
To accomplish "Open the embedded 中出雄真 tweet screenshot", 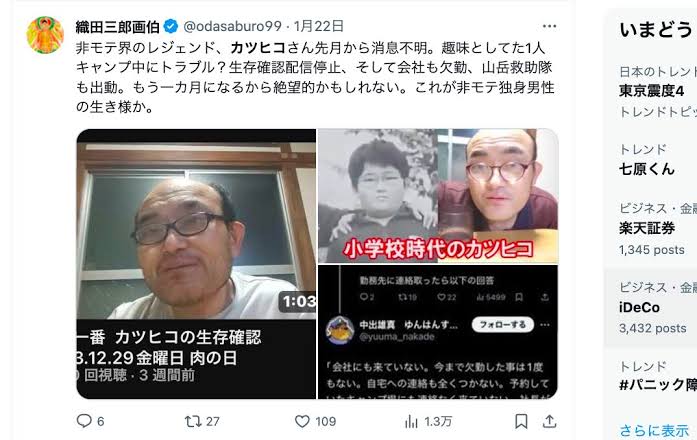I will point(438,332).
